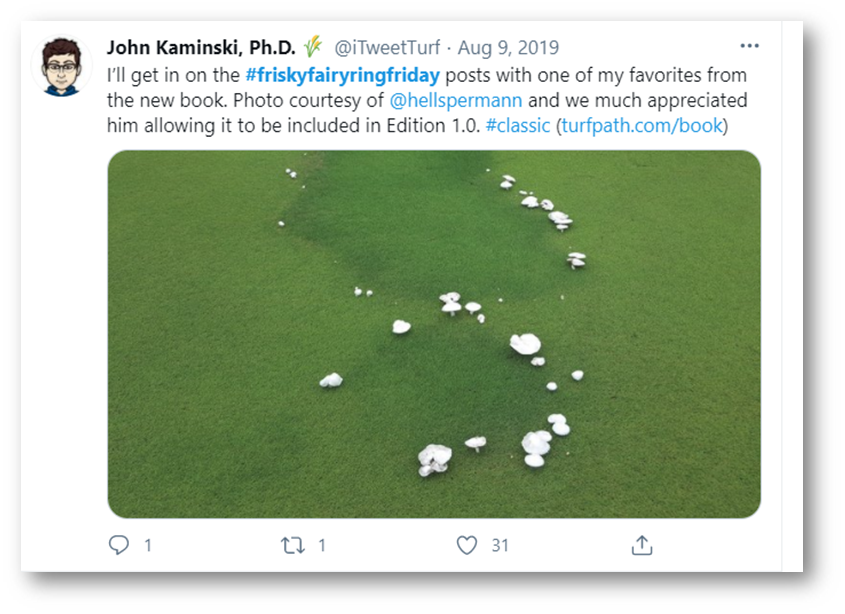Click the Share upload icon

coord(642,545)
